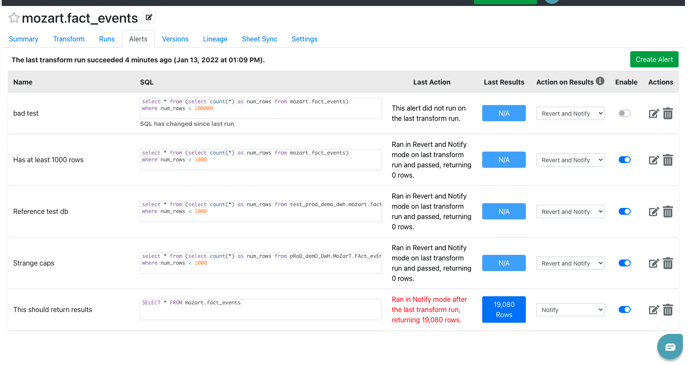Open the Action on Results info tooltip
The width and height of the screenshot is (688, 365).
click(x=600, y=81)
